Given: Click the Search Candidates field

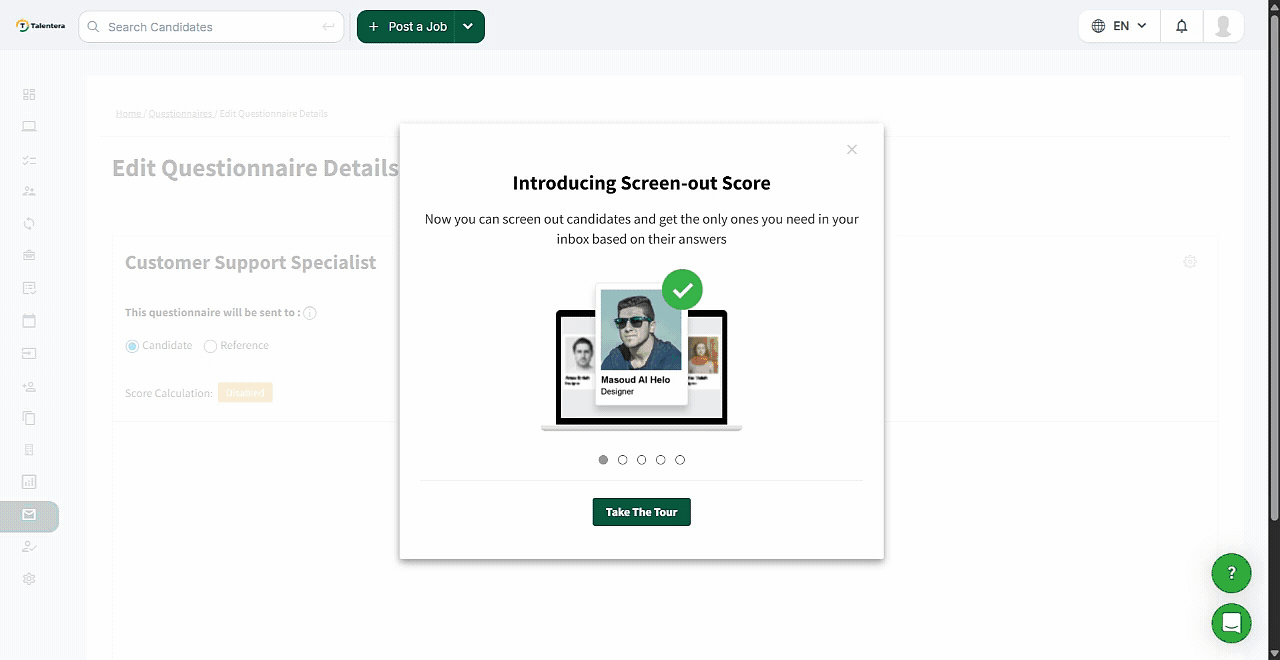Looking at the screenshot, I should pos(212,27).
